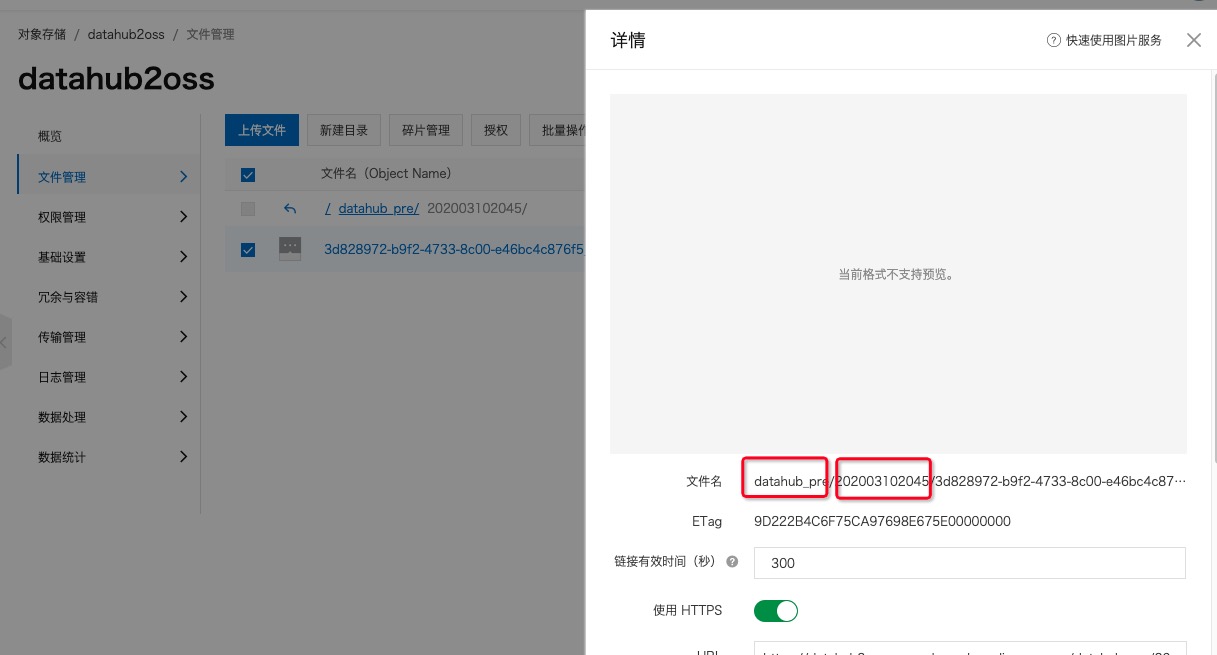
Task: Click the 新建目录 button
Action: [344, 130]
